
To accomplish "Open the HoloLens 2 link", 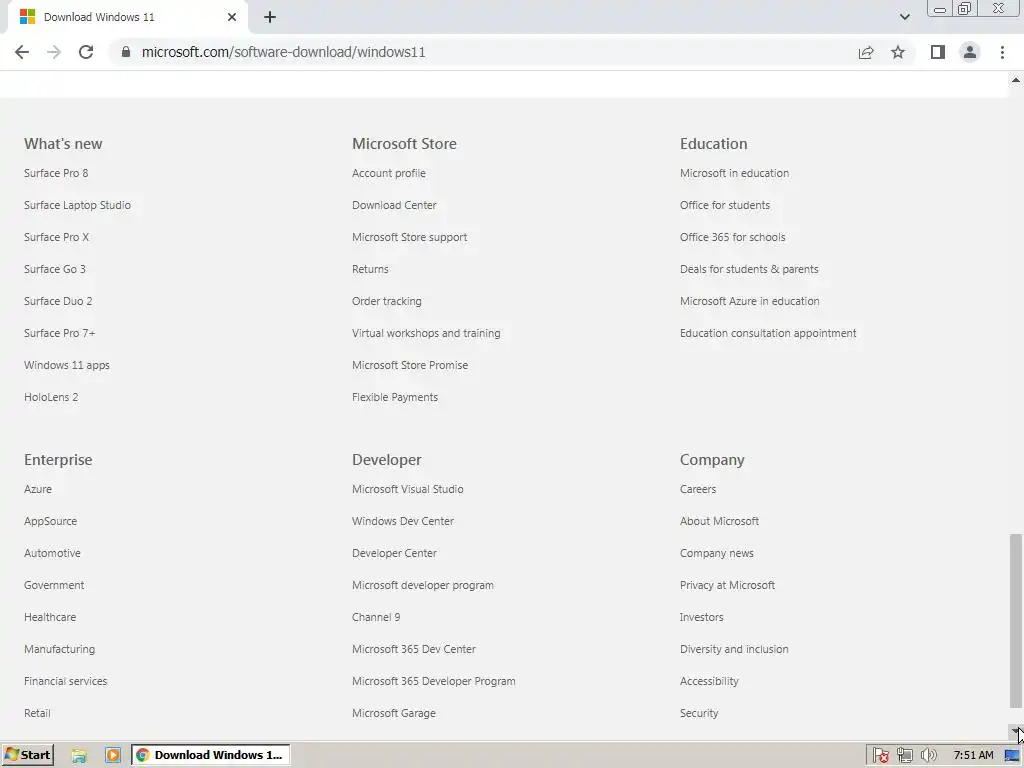I will pos(51,397).
